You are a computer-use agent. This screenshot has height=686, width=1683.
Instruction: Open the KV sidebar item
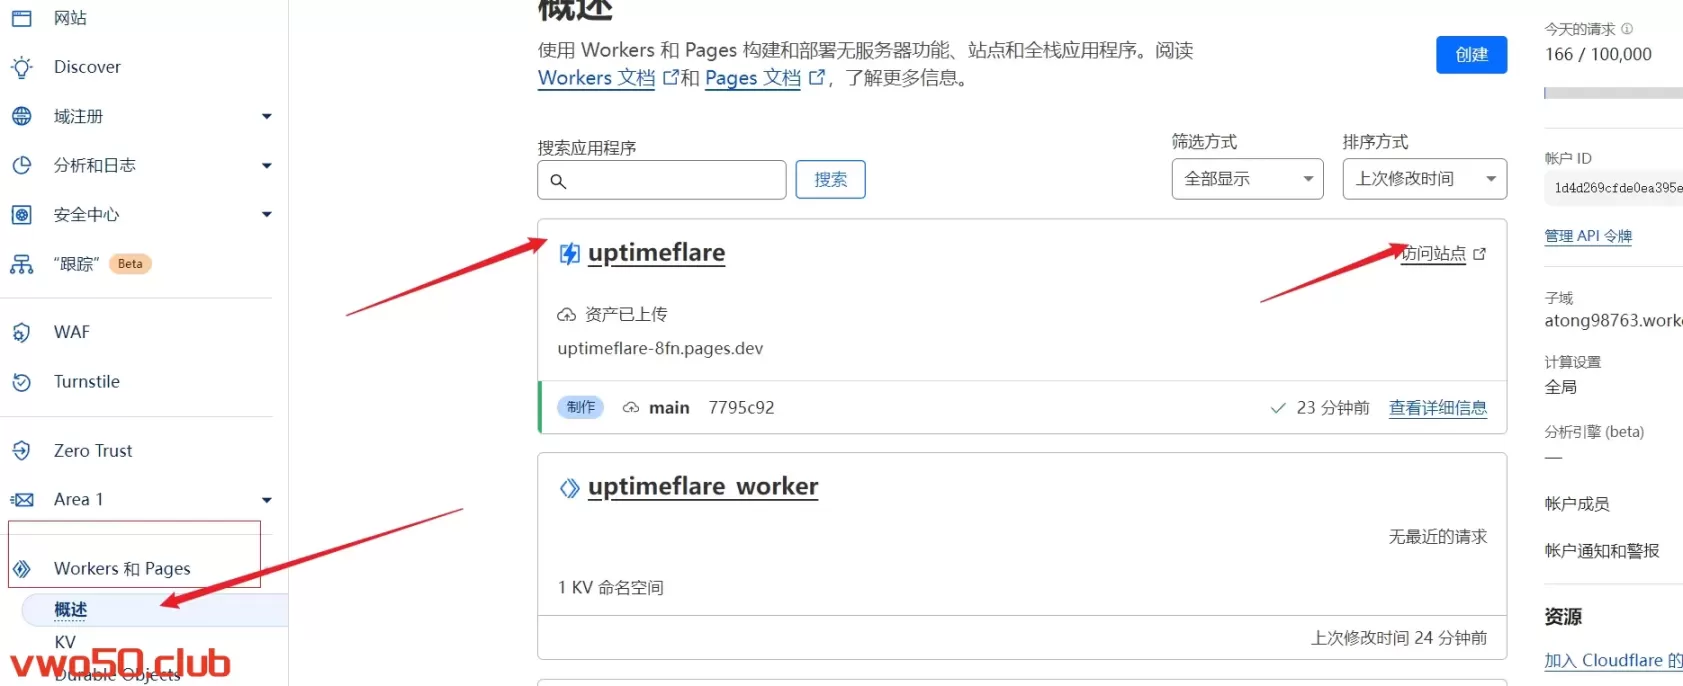pos(65,642)
